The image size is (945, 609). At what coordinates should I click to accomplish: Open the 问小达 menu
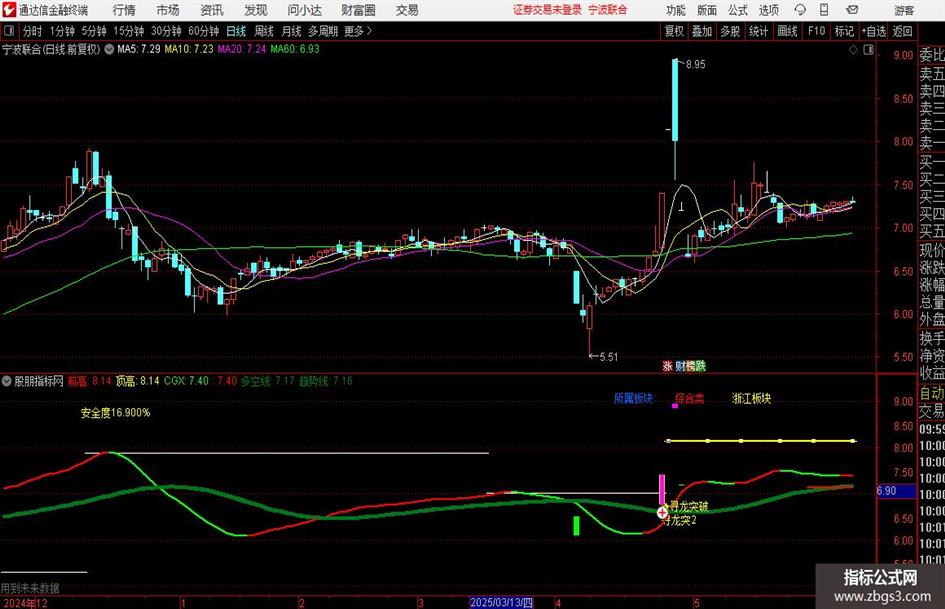304,10
